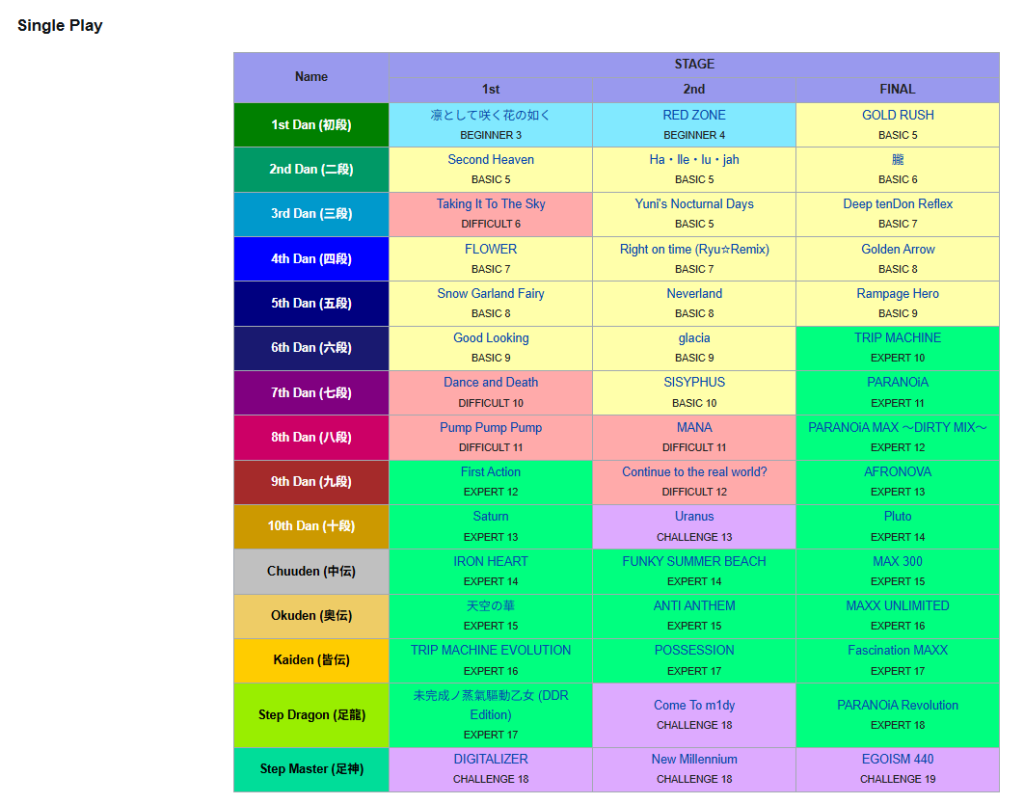Open the Pump Pump Pump link
This screenshot has width=1024, height=804.
coord(490,427)
